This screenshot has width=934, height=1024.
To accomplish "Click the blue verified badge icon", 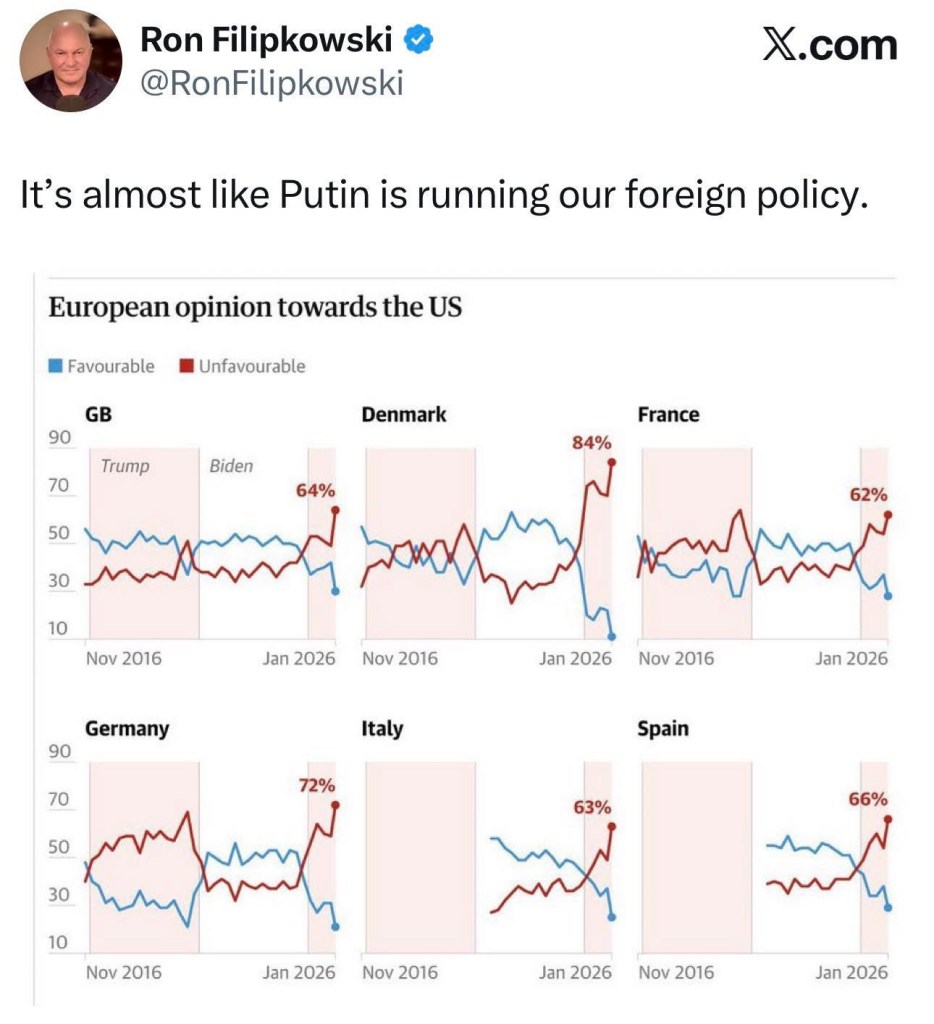I will tap(417, 41).
